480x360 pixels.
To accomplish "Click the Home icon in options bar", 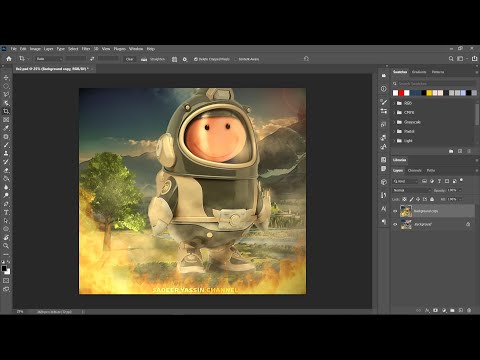I will (9, 59).
